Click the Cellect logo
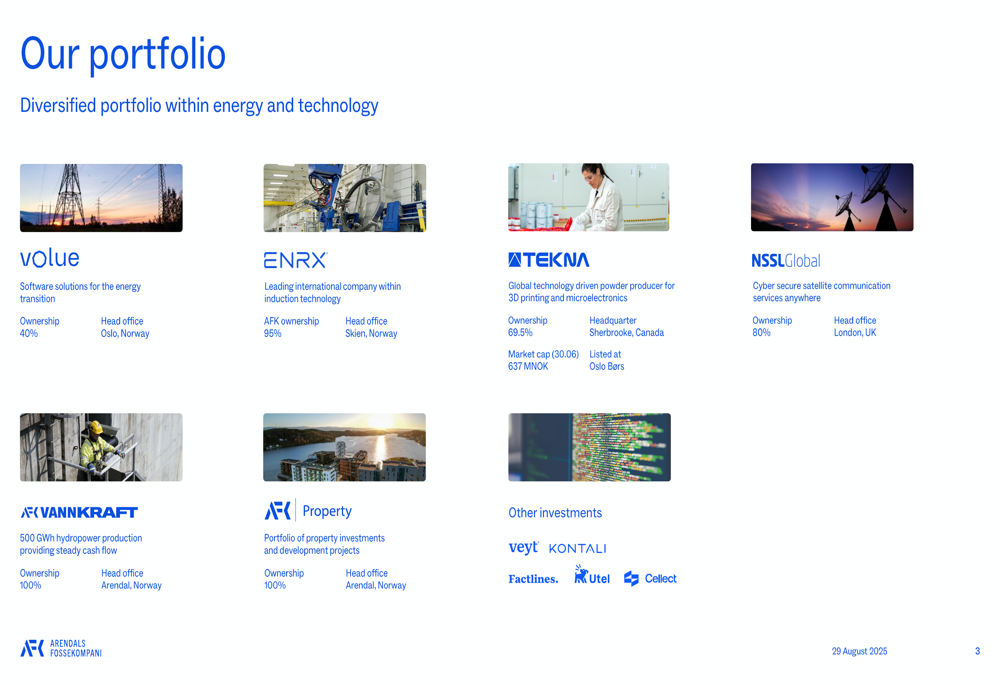Image resolution: width=1000 pixels, height=685 pixels. [650, 578]
